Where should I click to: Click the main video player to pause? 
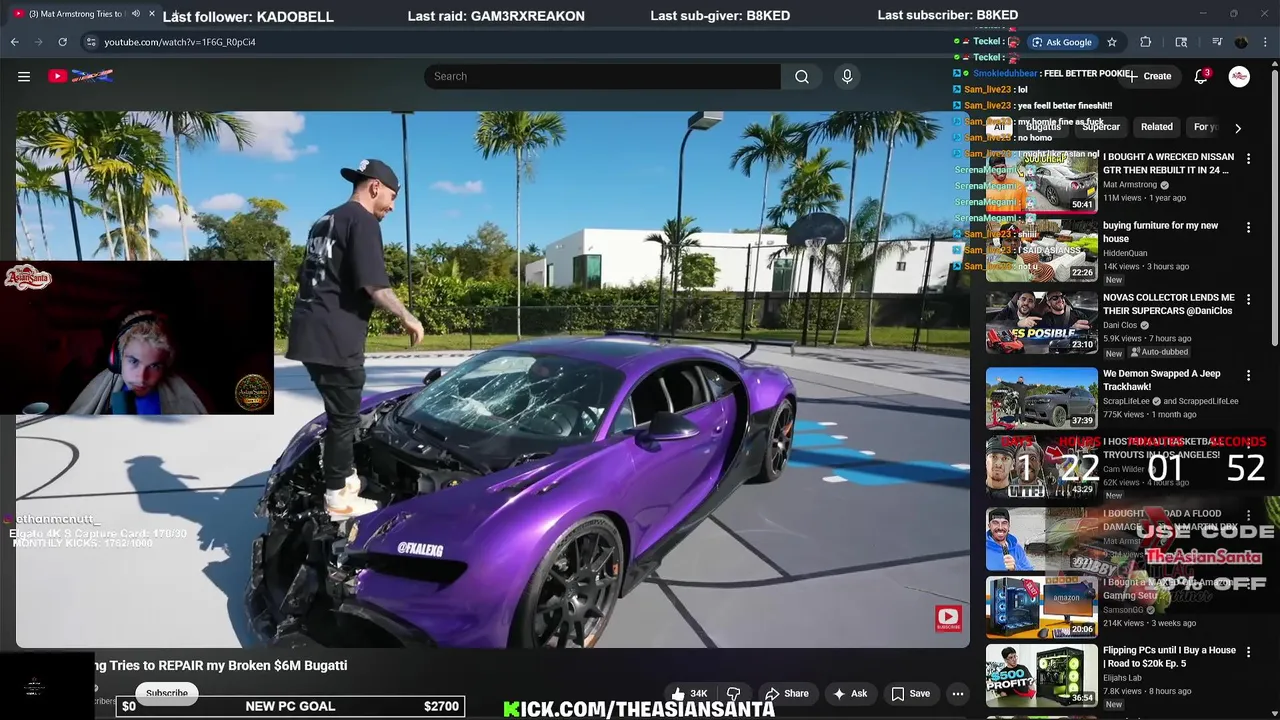pos(492,380)
